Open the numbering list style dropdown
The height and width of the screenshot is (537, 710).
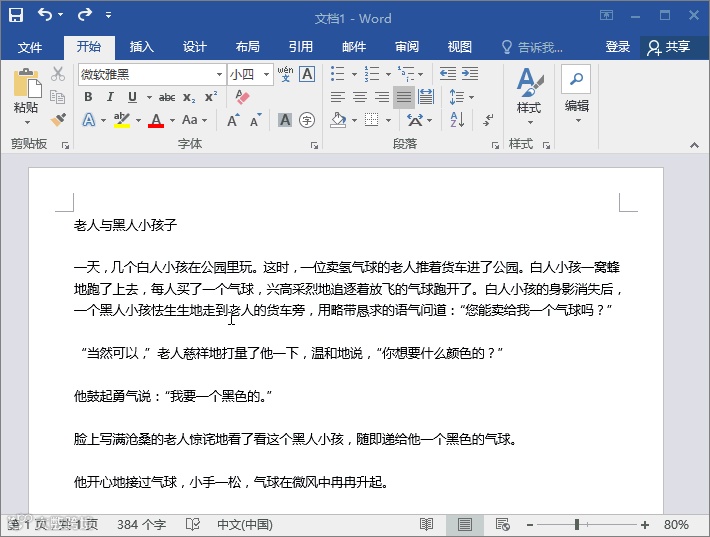[389, 74]
